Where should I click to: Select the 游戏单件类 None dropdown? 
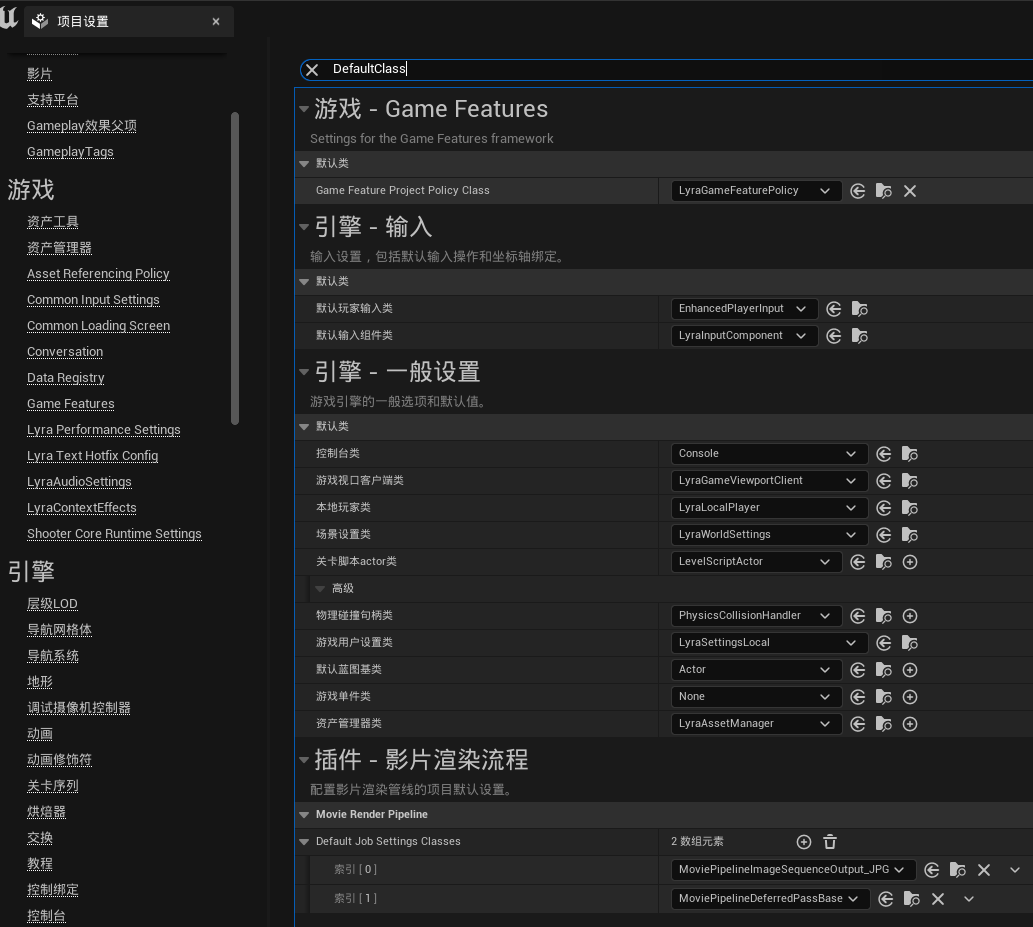pos(756,697)
